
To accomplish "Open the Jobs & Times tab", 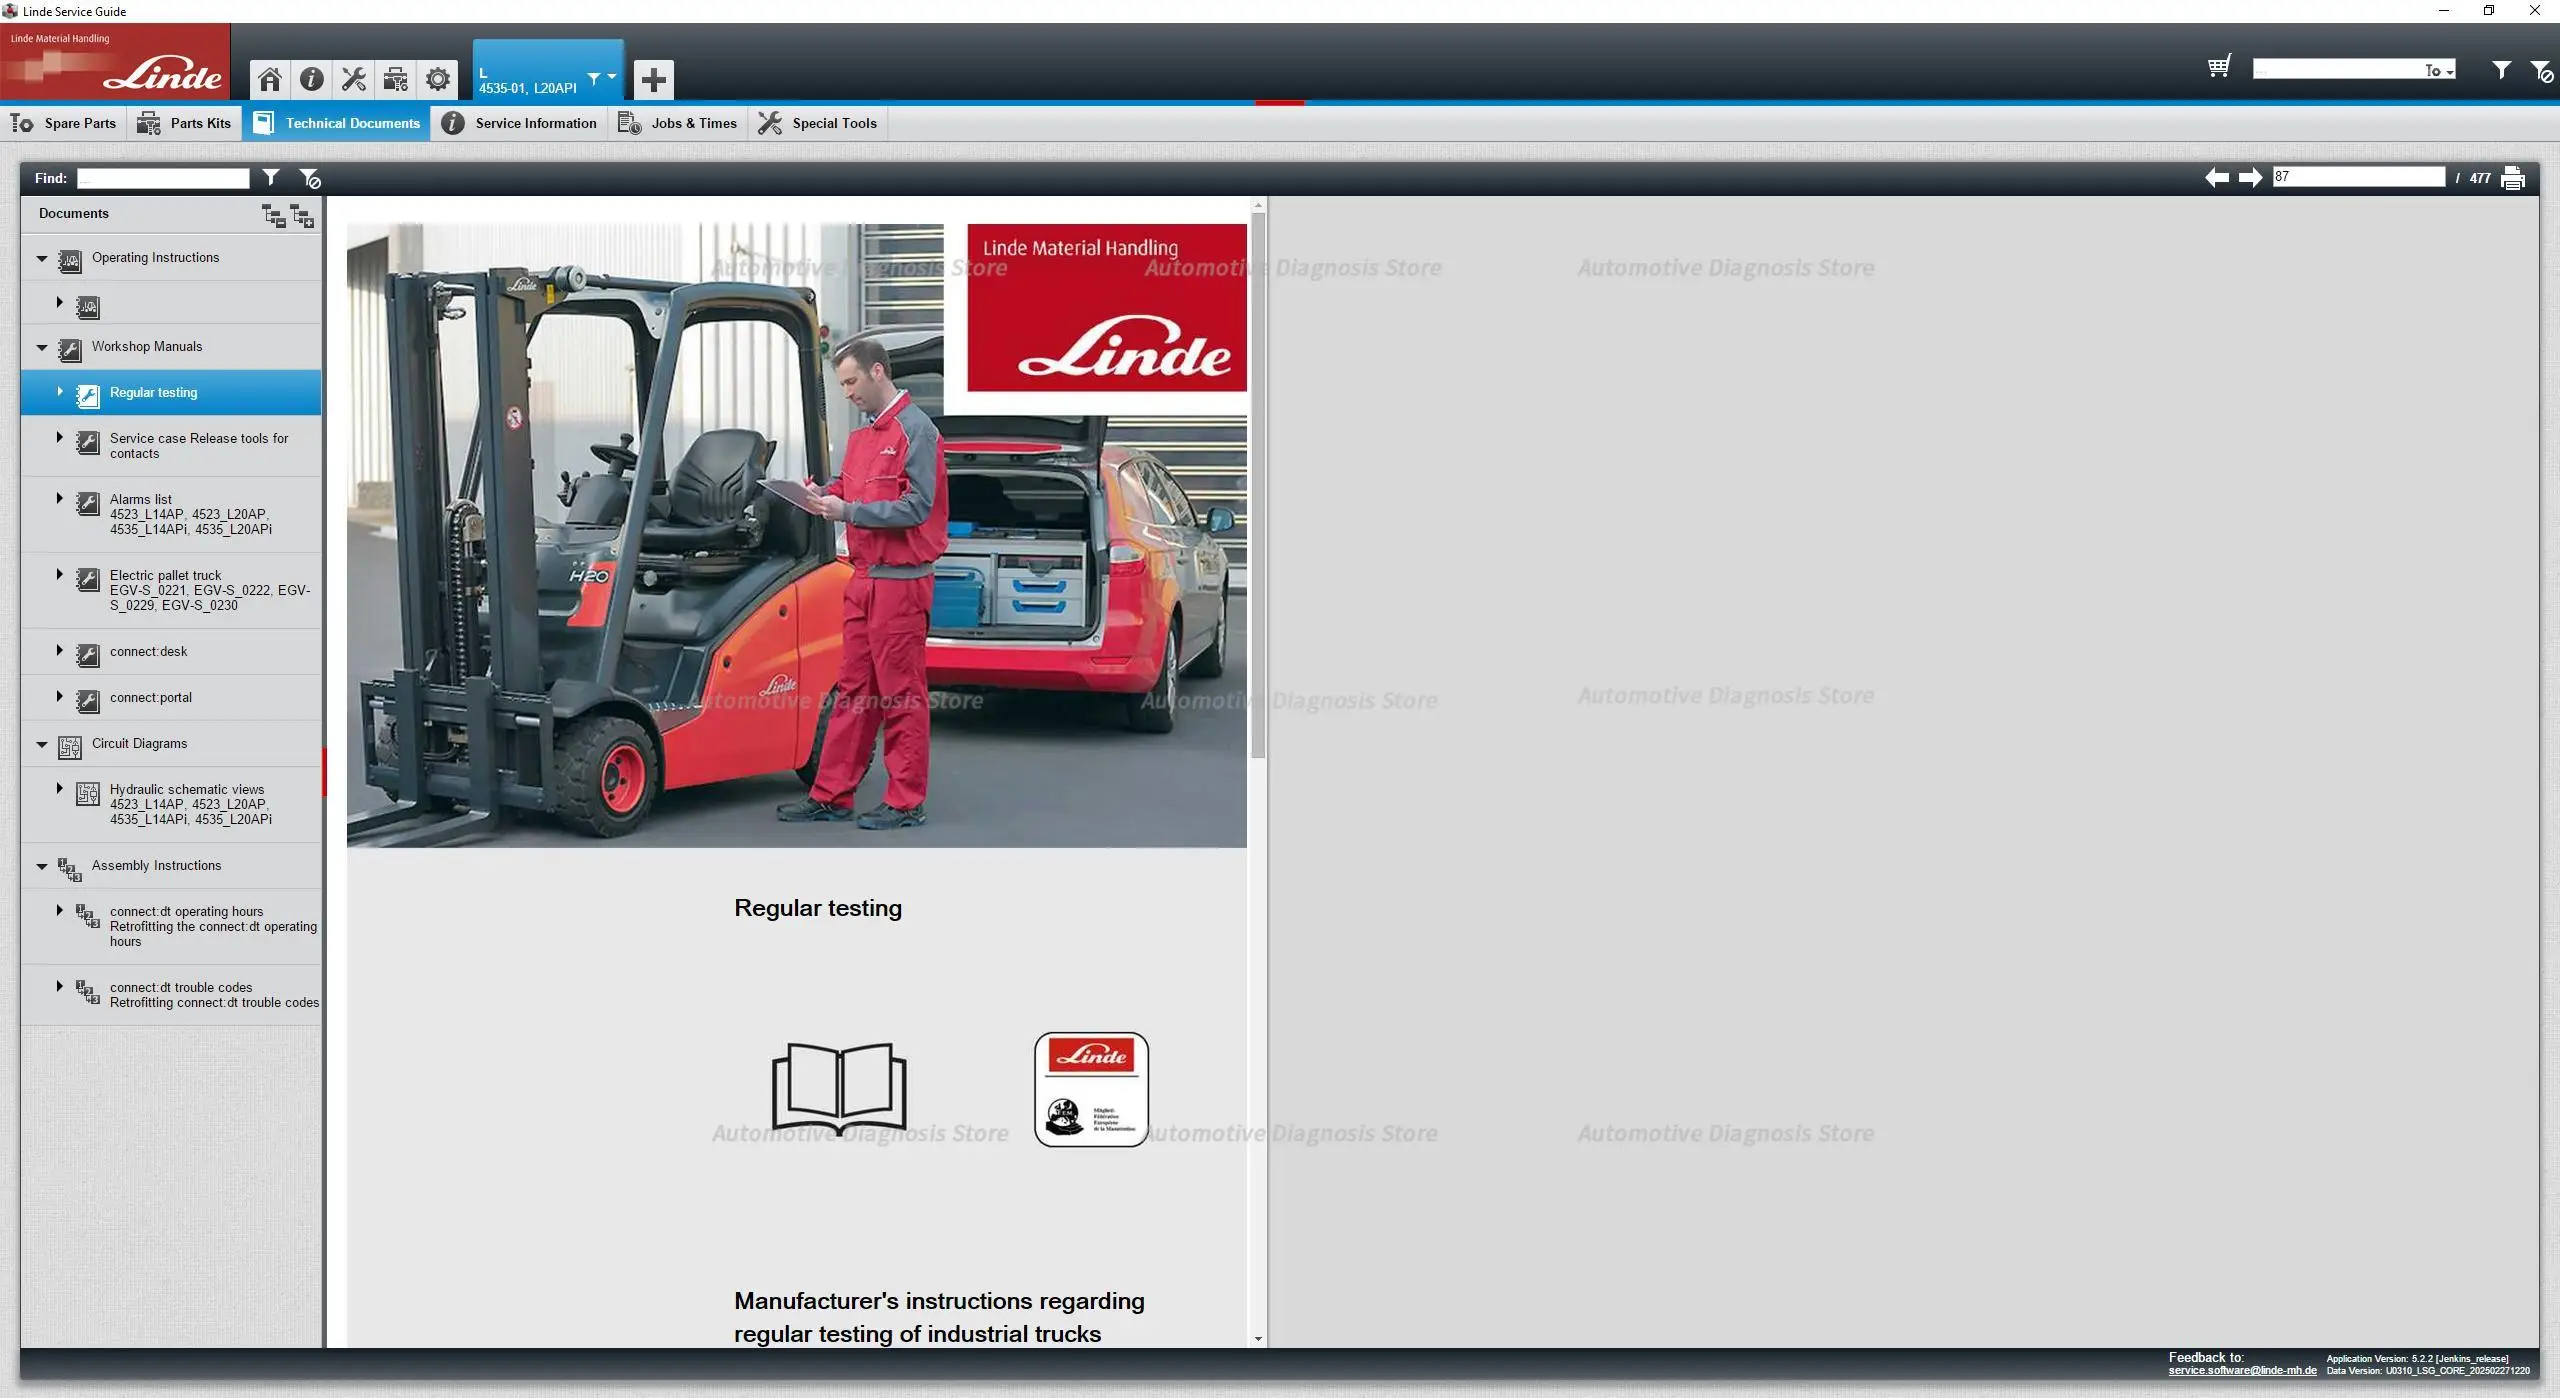I will pos(678,123).
